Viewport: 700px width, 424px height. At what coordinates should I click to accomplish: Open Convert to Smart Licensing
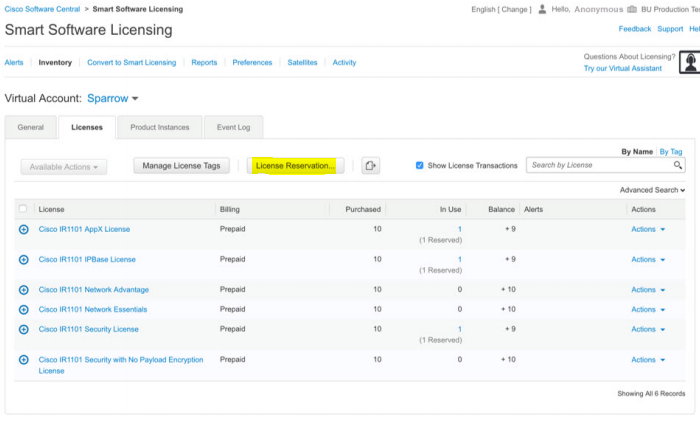tap(132, 62)
